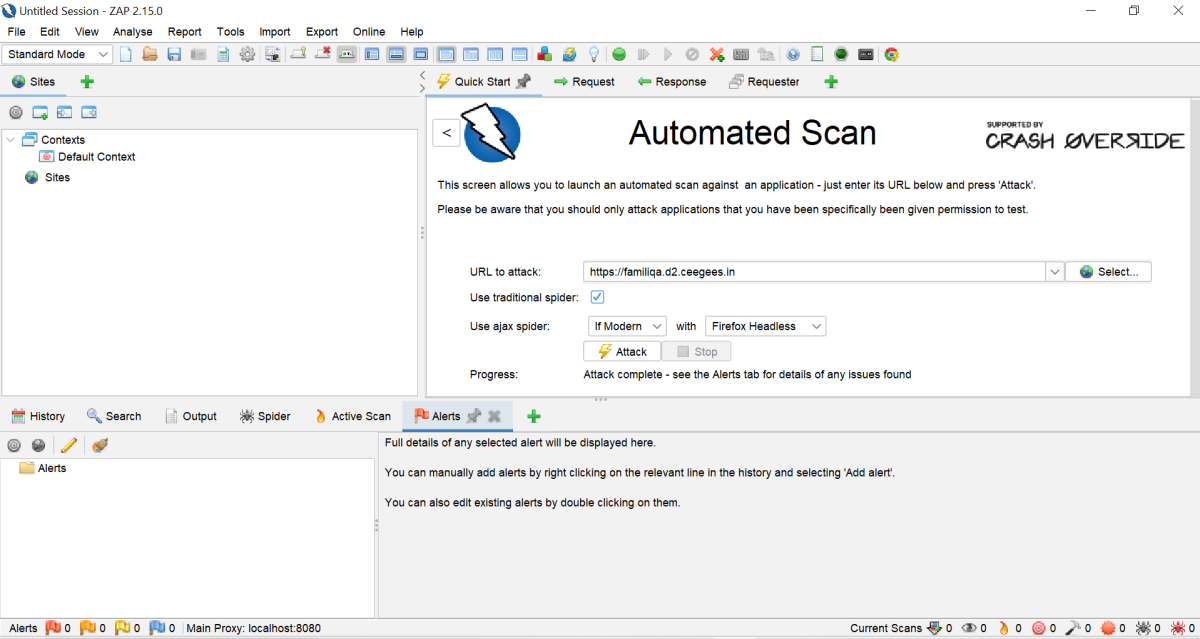Click the Import Context icon in Sites panel
The width and height of the screenshot is (1200, 639).
(x=64, y=113)
